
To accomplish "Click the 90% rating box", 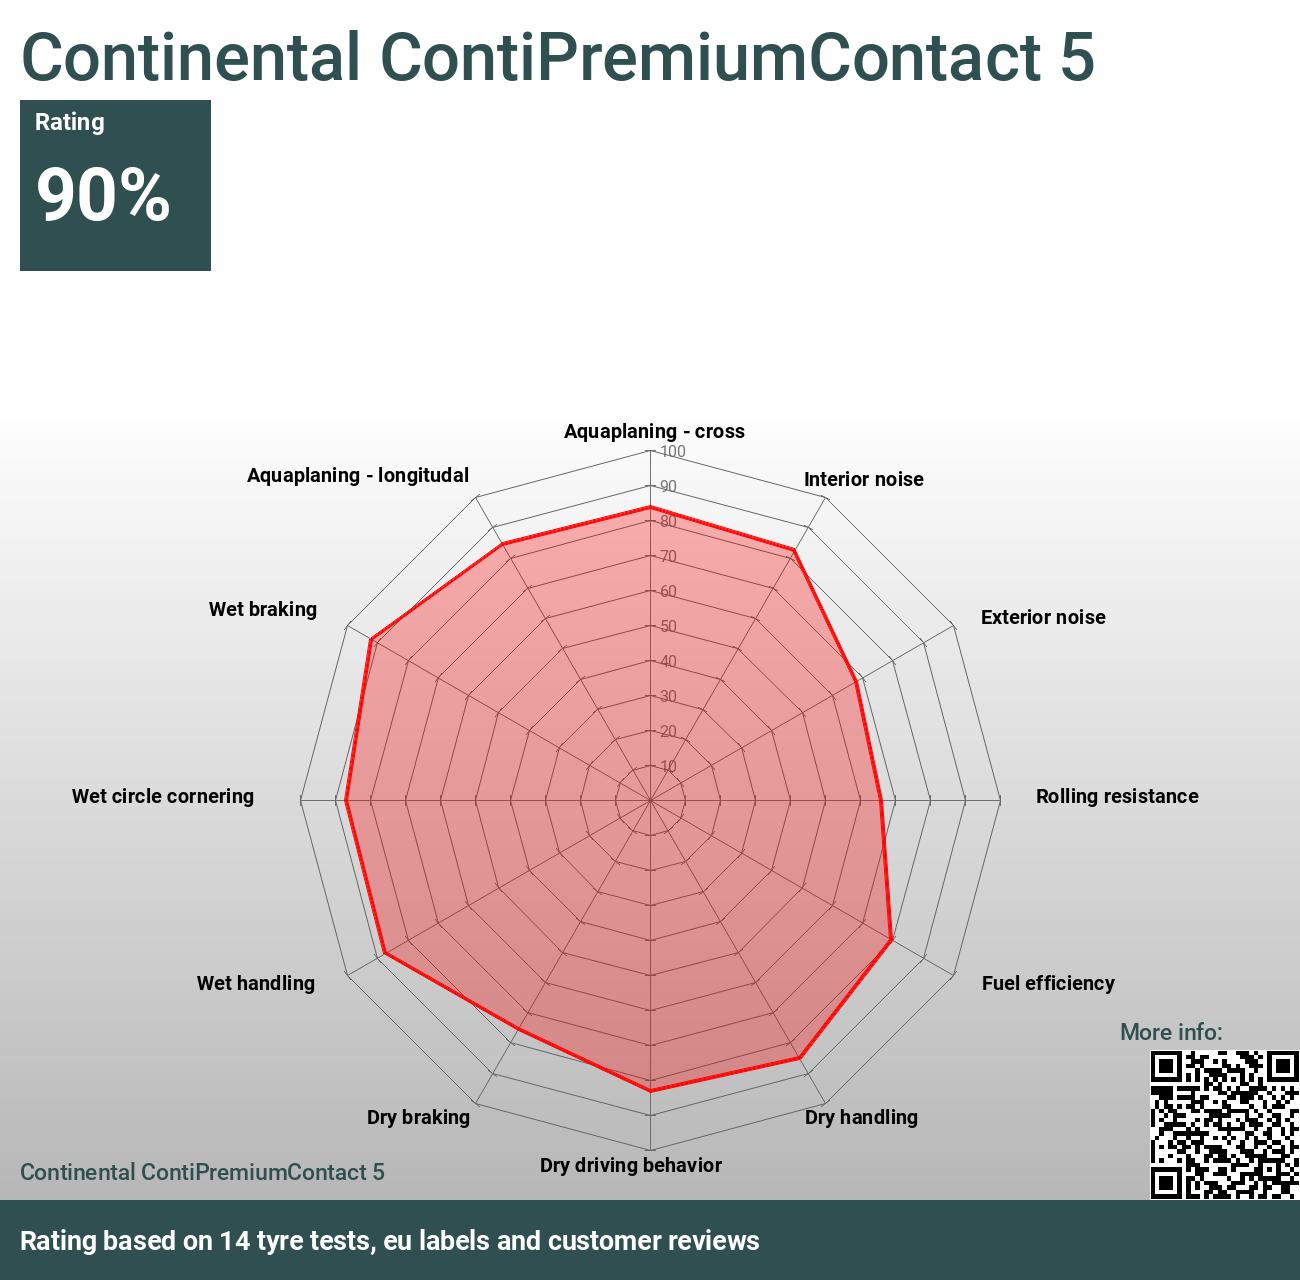I will pos(115,185).
